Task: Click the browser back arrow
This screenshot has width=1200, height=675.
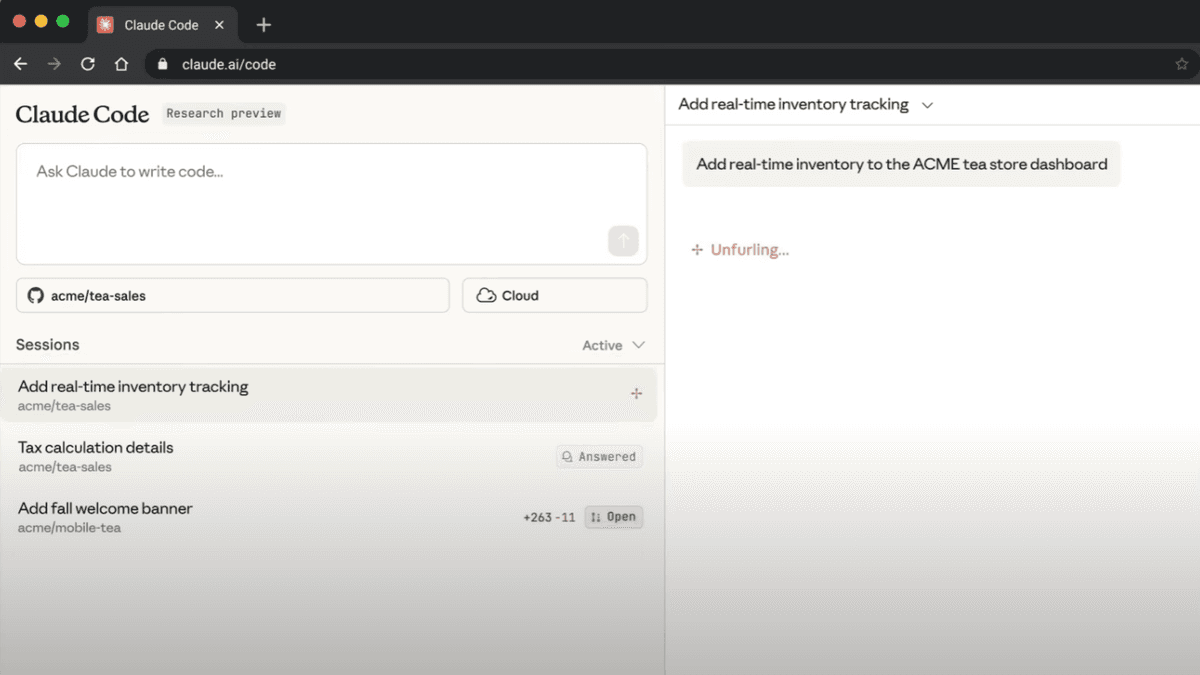Action: click(x=20, y=64)
